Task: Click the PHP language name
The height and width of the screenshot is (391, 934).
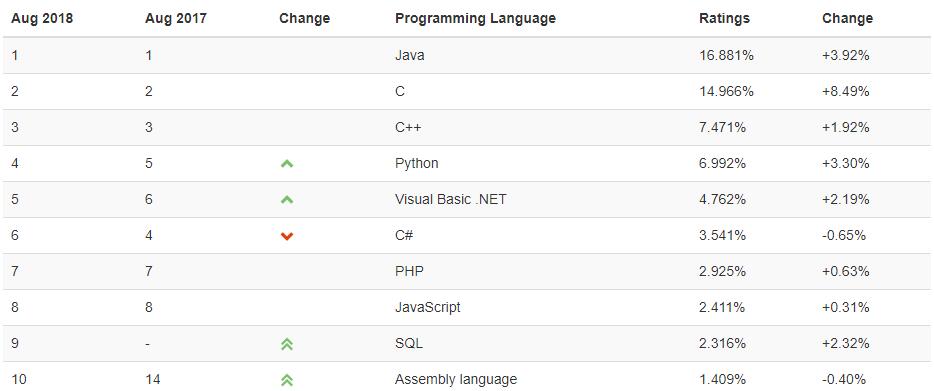Action: (409, 271)
